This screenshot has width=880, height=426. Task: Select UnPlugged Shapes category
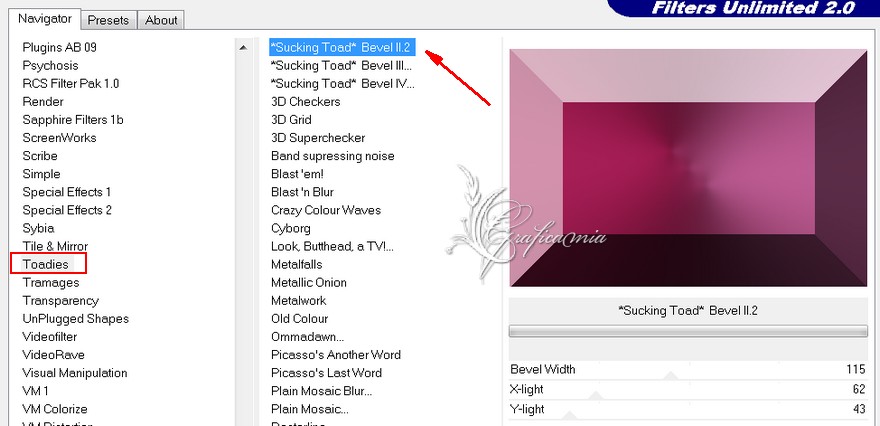[76, 318]
